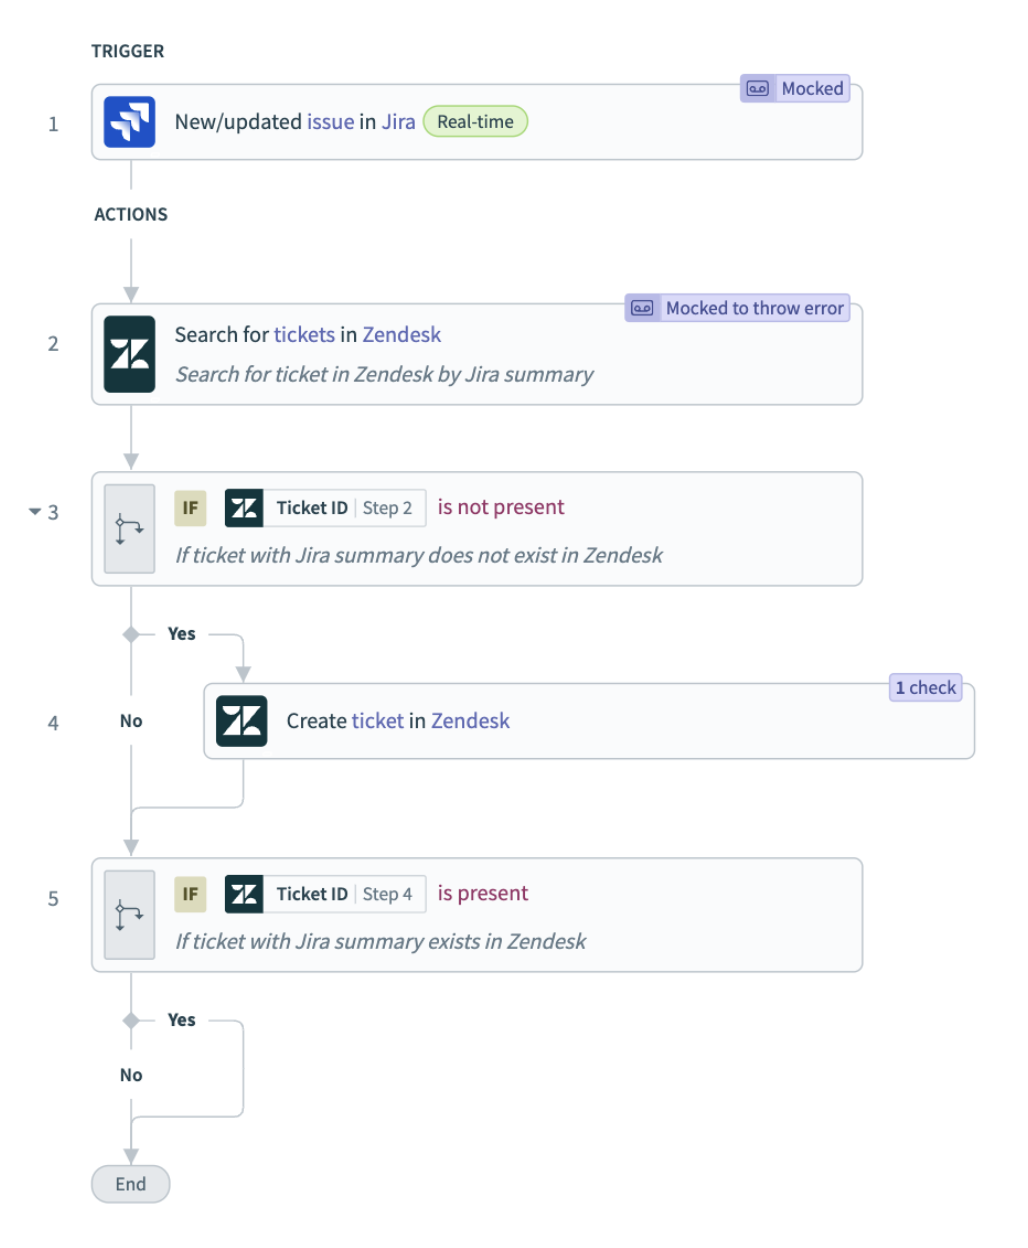
Task: Click the IF badge on step 5
Action: (x=190, y=893)
